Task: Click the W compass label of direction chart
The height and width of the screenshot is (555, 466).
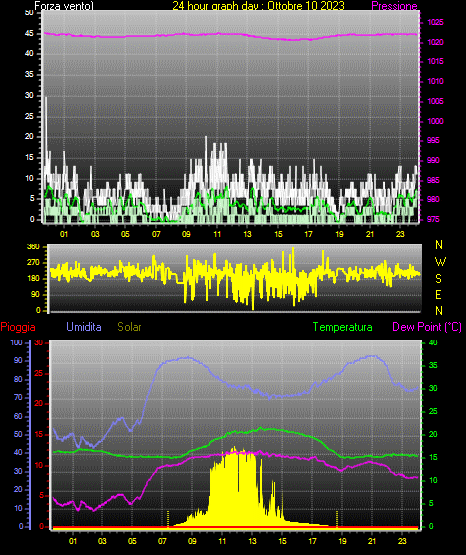Action: 440,262
